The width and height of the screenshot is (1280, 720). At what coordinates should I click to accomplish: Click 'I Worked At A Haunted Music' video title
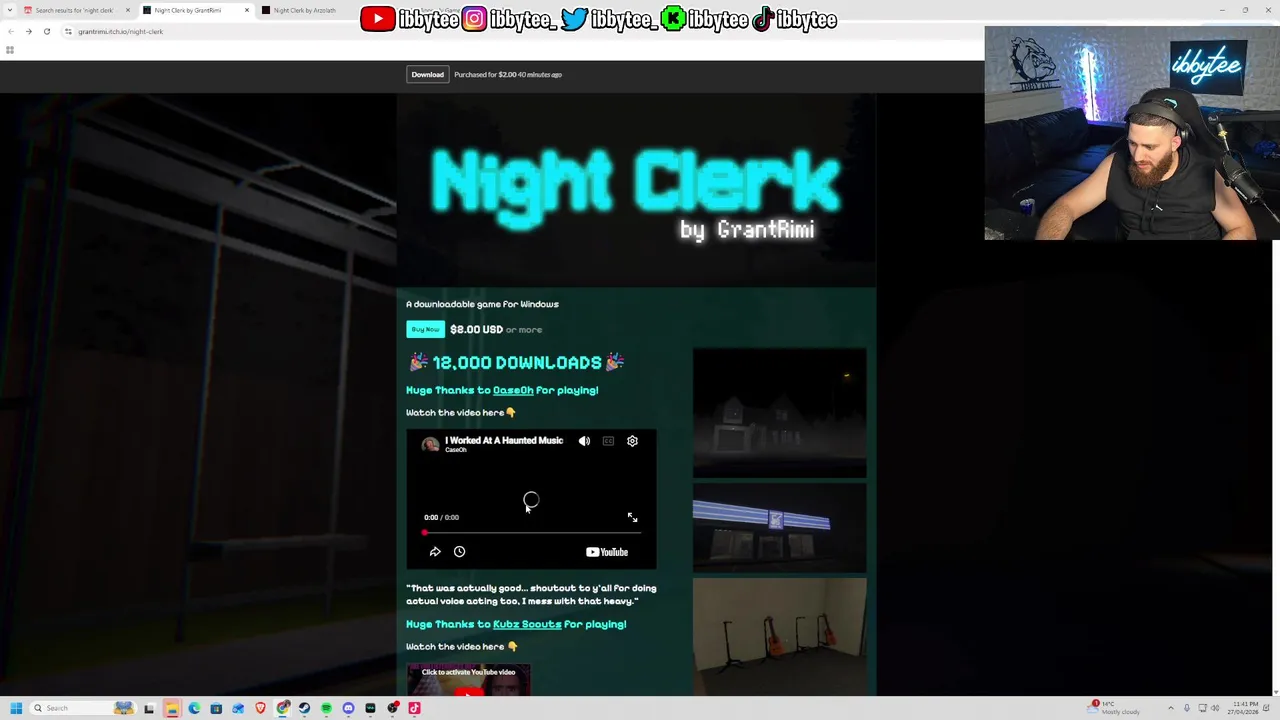(504, 440)
